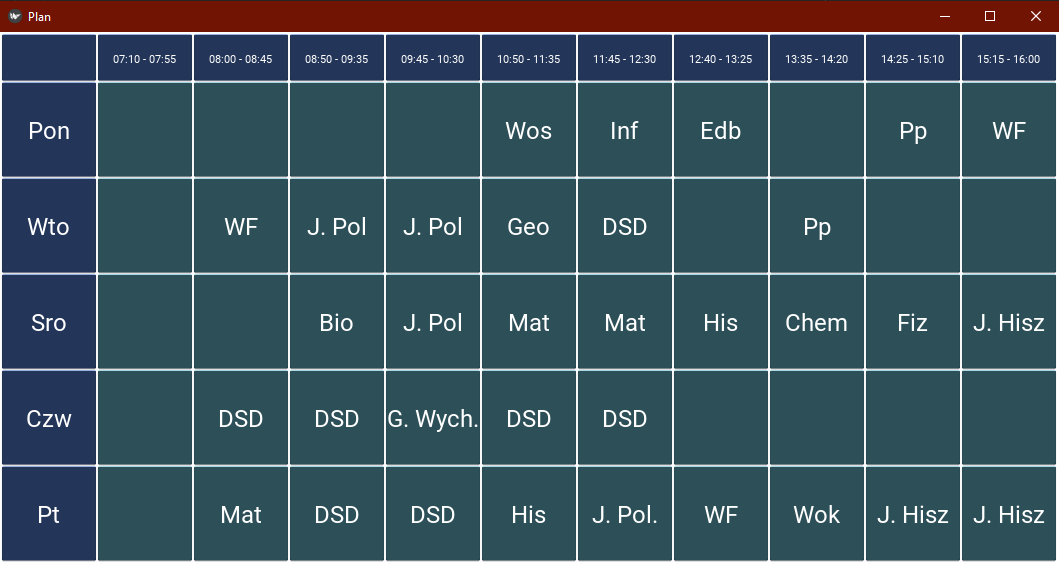This screenshot has width=1059, height=562.
Task: Select the Tuesday Geo lesson
Action: coord(529,226)
